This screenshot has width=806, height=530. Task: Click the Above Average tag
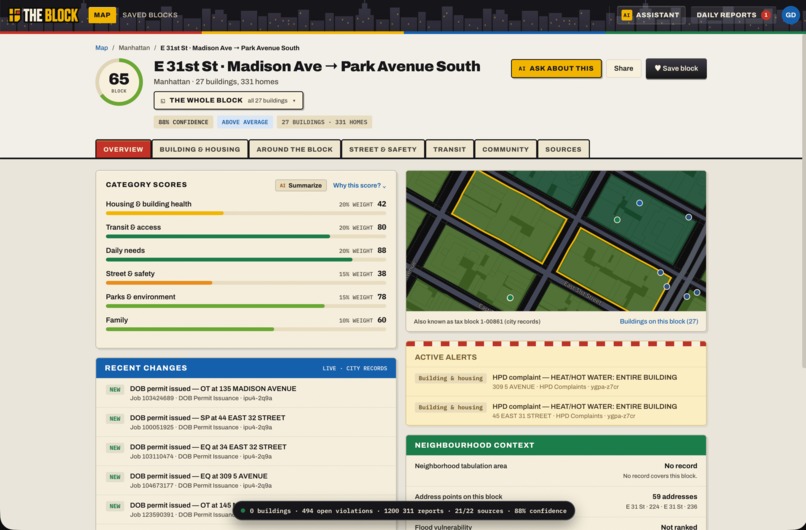coord(245,122)
